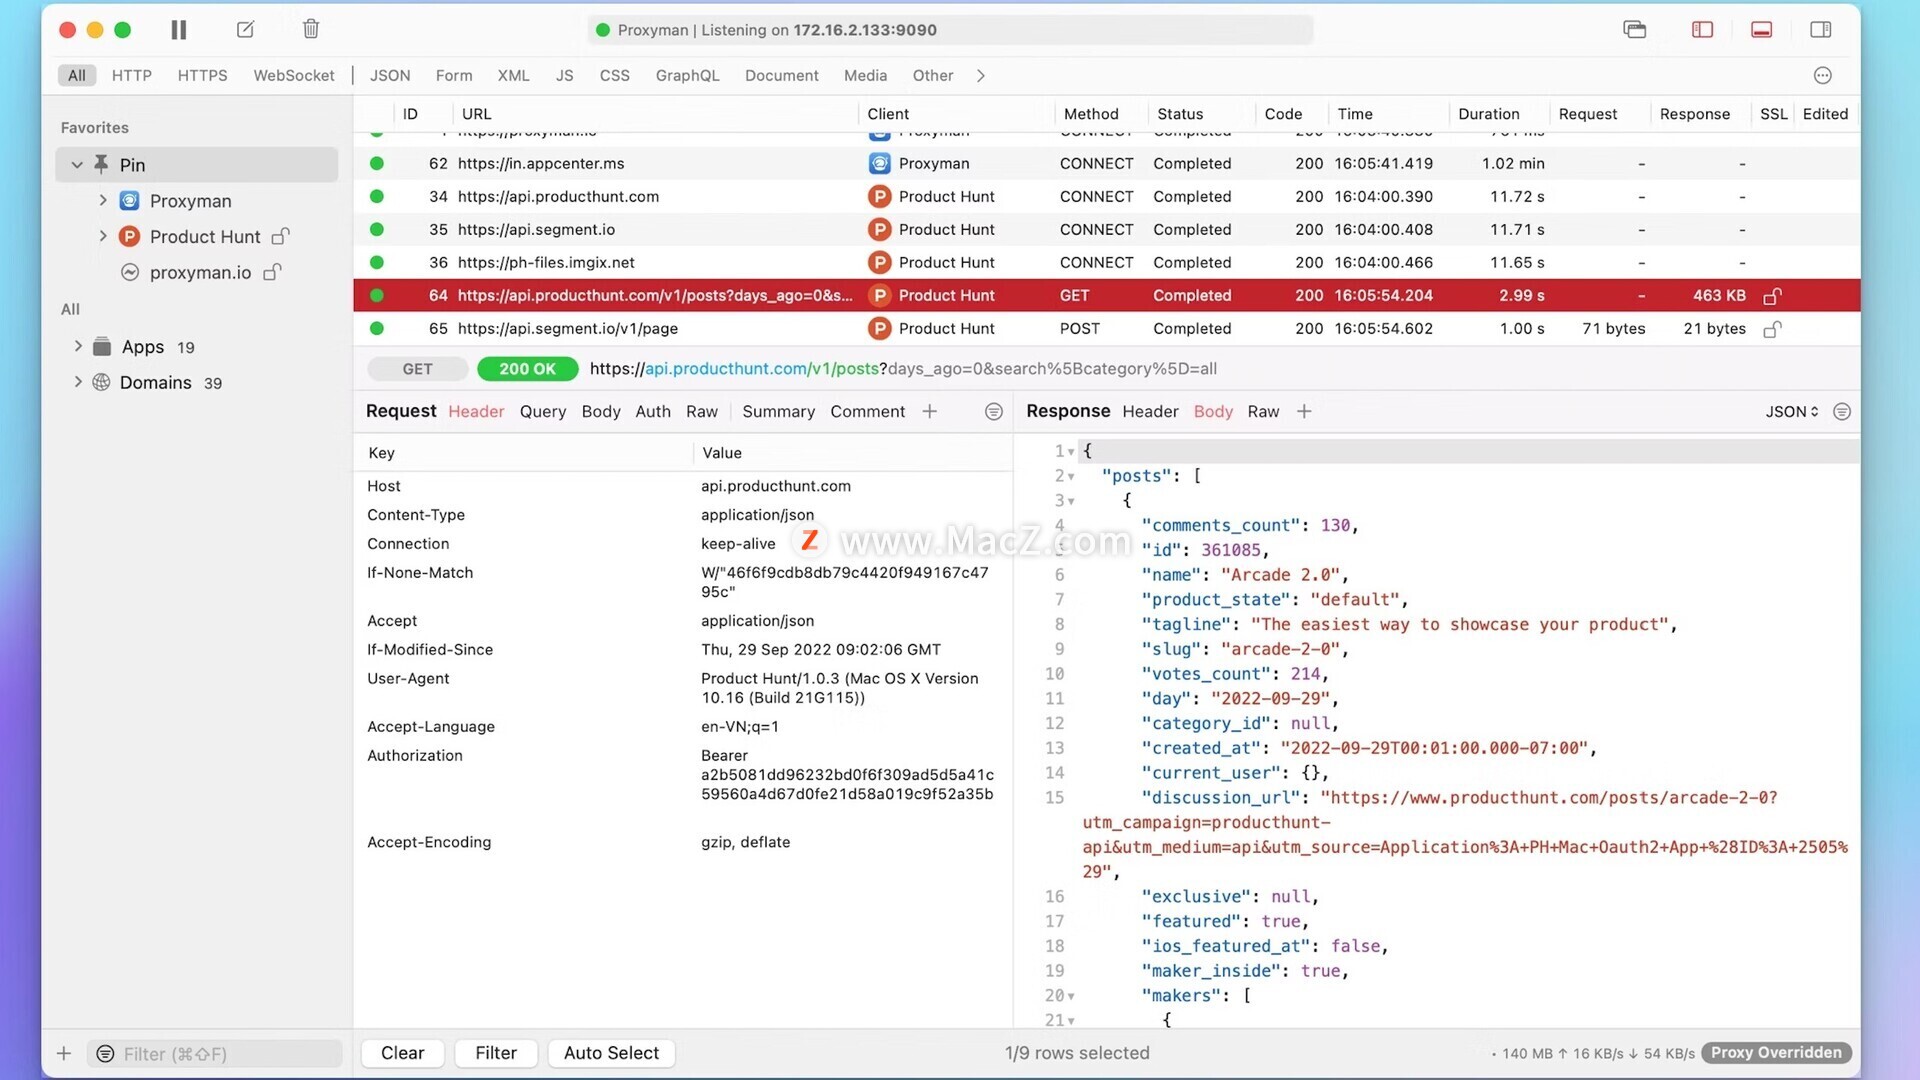
Task: Collapse the "makers" array fold arrow
Action: (1071, 996)
